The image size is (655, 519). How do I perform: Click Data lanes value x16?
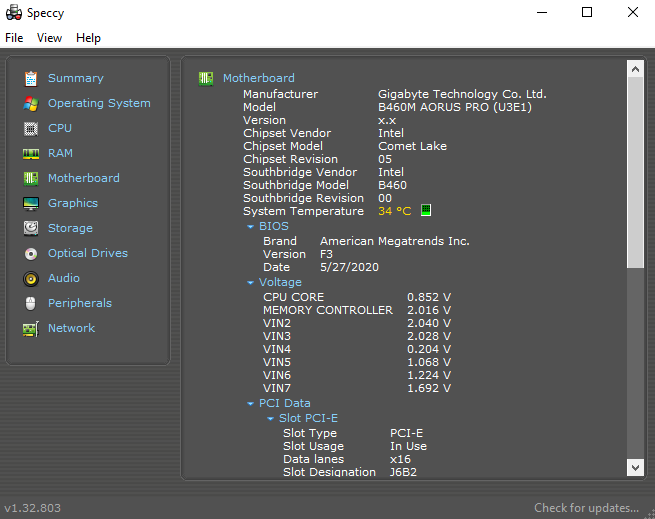click(x=400, y=459)
